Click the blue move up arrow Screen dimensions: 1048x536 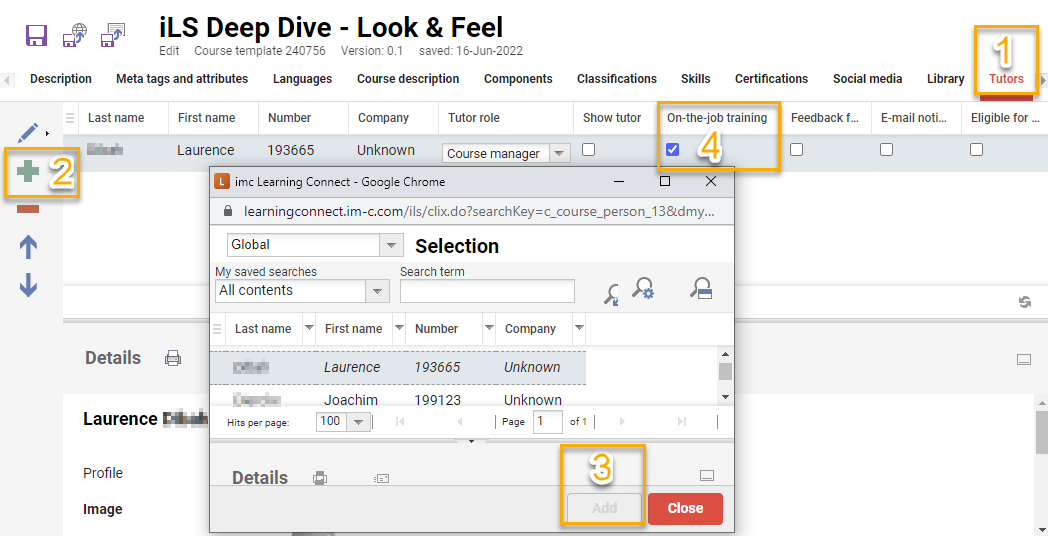(28, 247)
